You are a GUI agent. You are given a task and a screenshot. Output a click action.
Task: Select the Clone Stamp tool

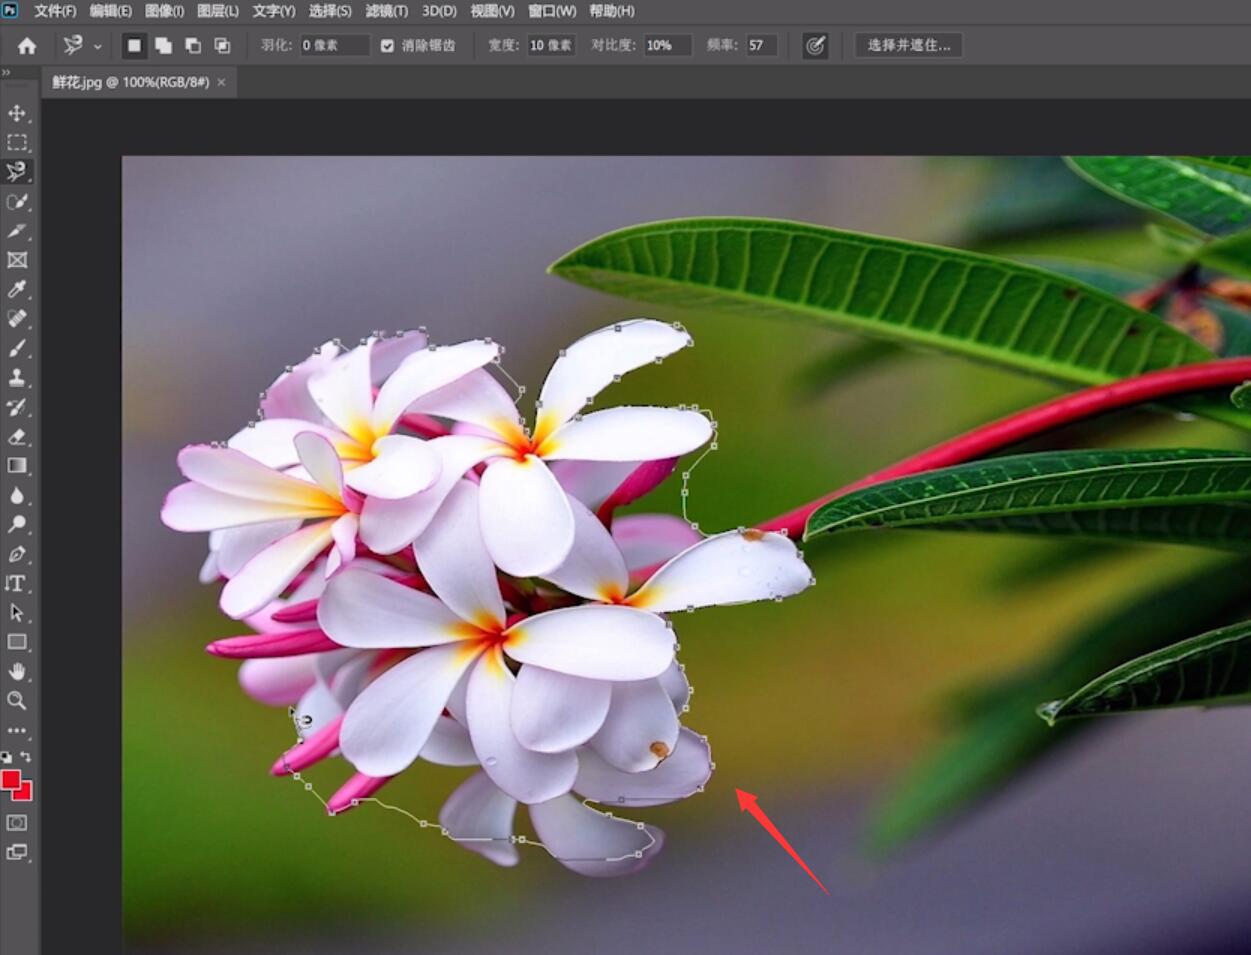17,378
